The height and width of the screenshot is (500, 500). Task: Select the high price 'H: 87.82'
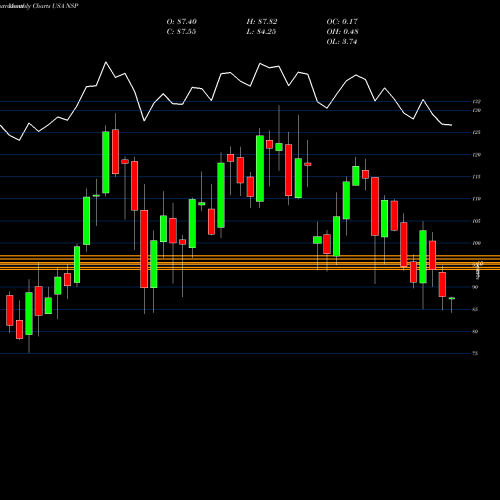coord(262,22)
